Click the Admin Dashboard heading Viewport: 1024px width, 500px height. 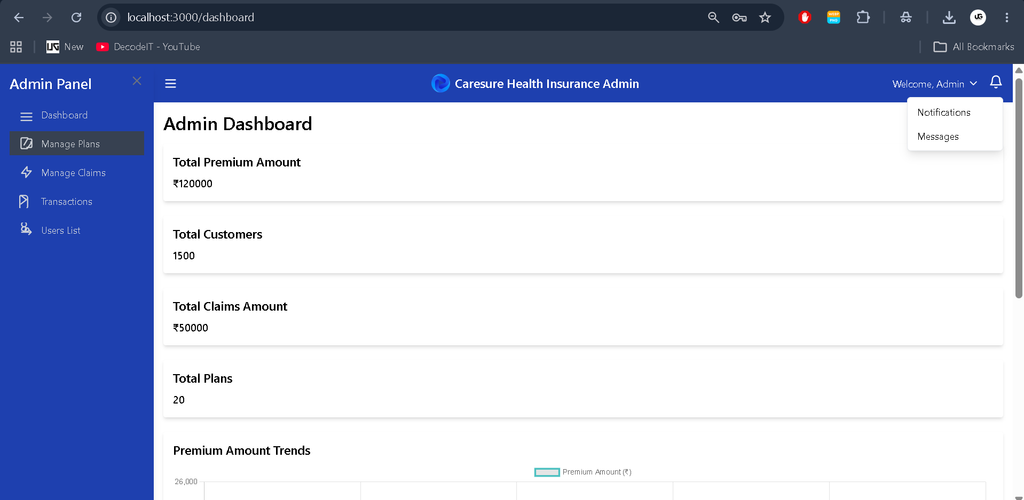[238, 123]
